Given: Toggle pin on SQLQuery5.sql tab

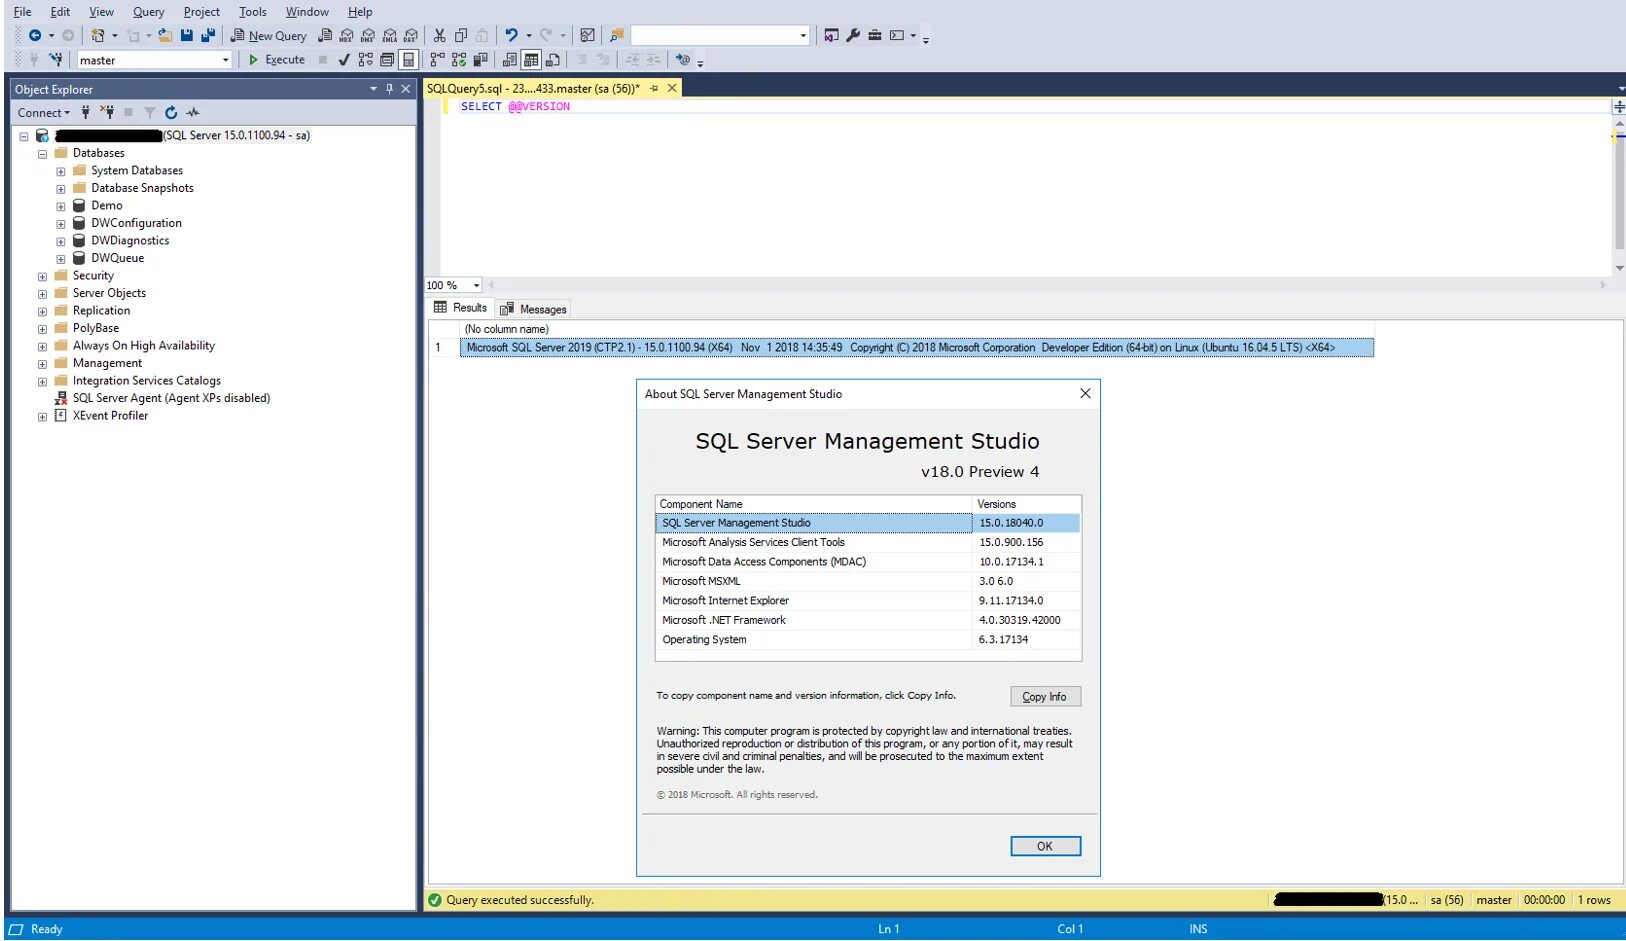Looking at the screenshot, I should click(654, 88).
